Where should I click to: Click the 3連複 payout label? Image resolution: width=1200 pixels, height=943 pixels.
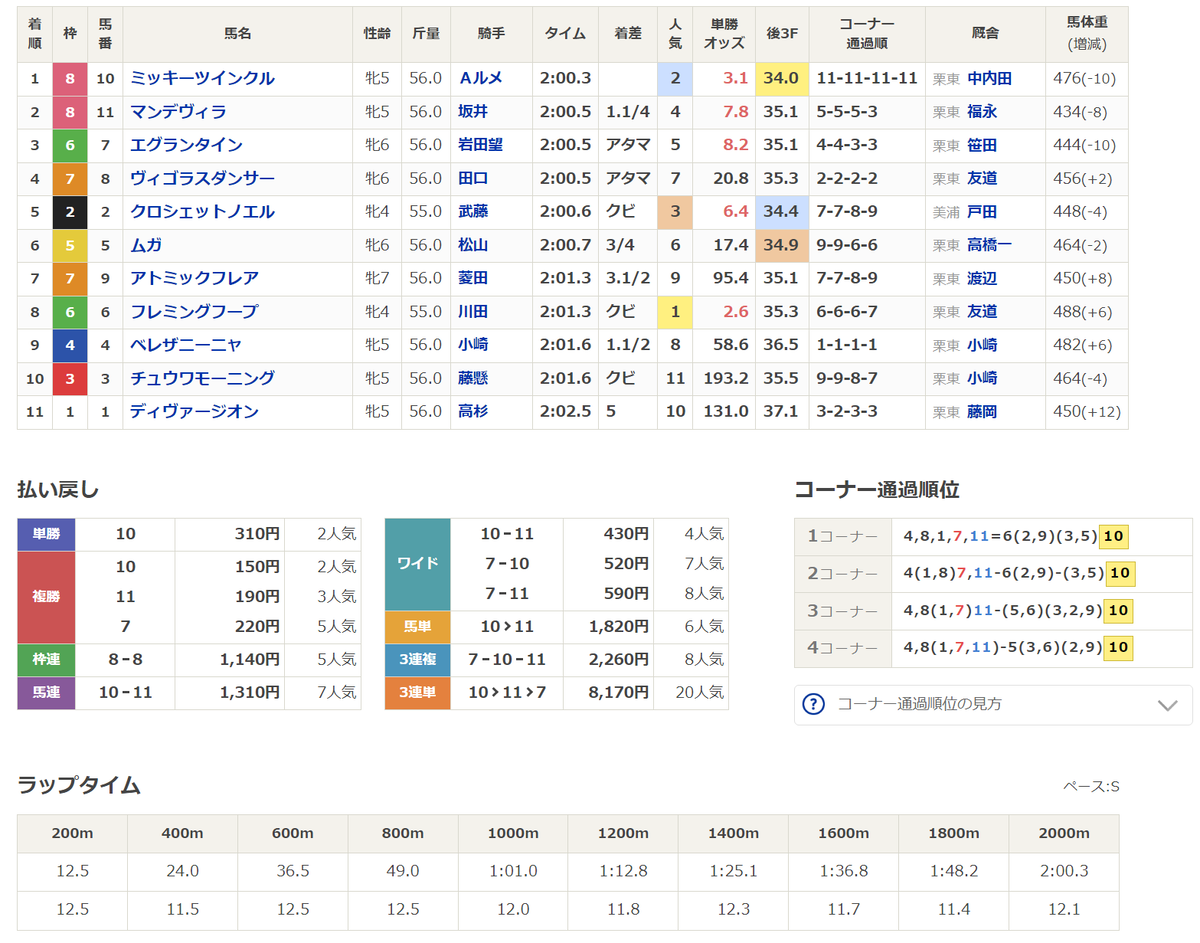(x=418, y=660)
